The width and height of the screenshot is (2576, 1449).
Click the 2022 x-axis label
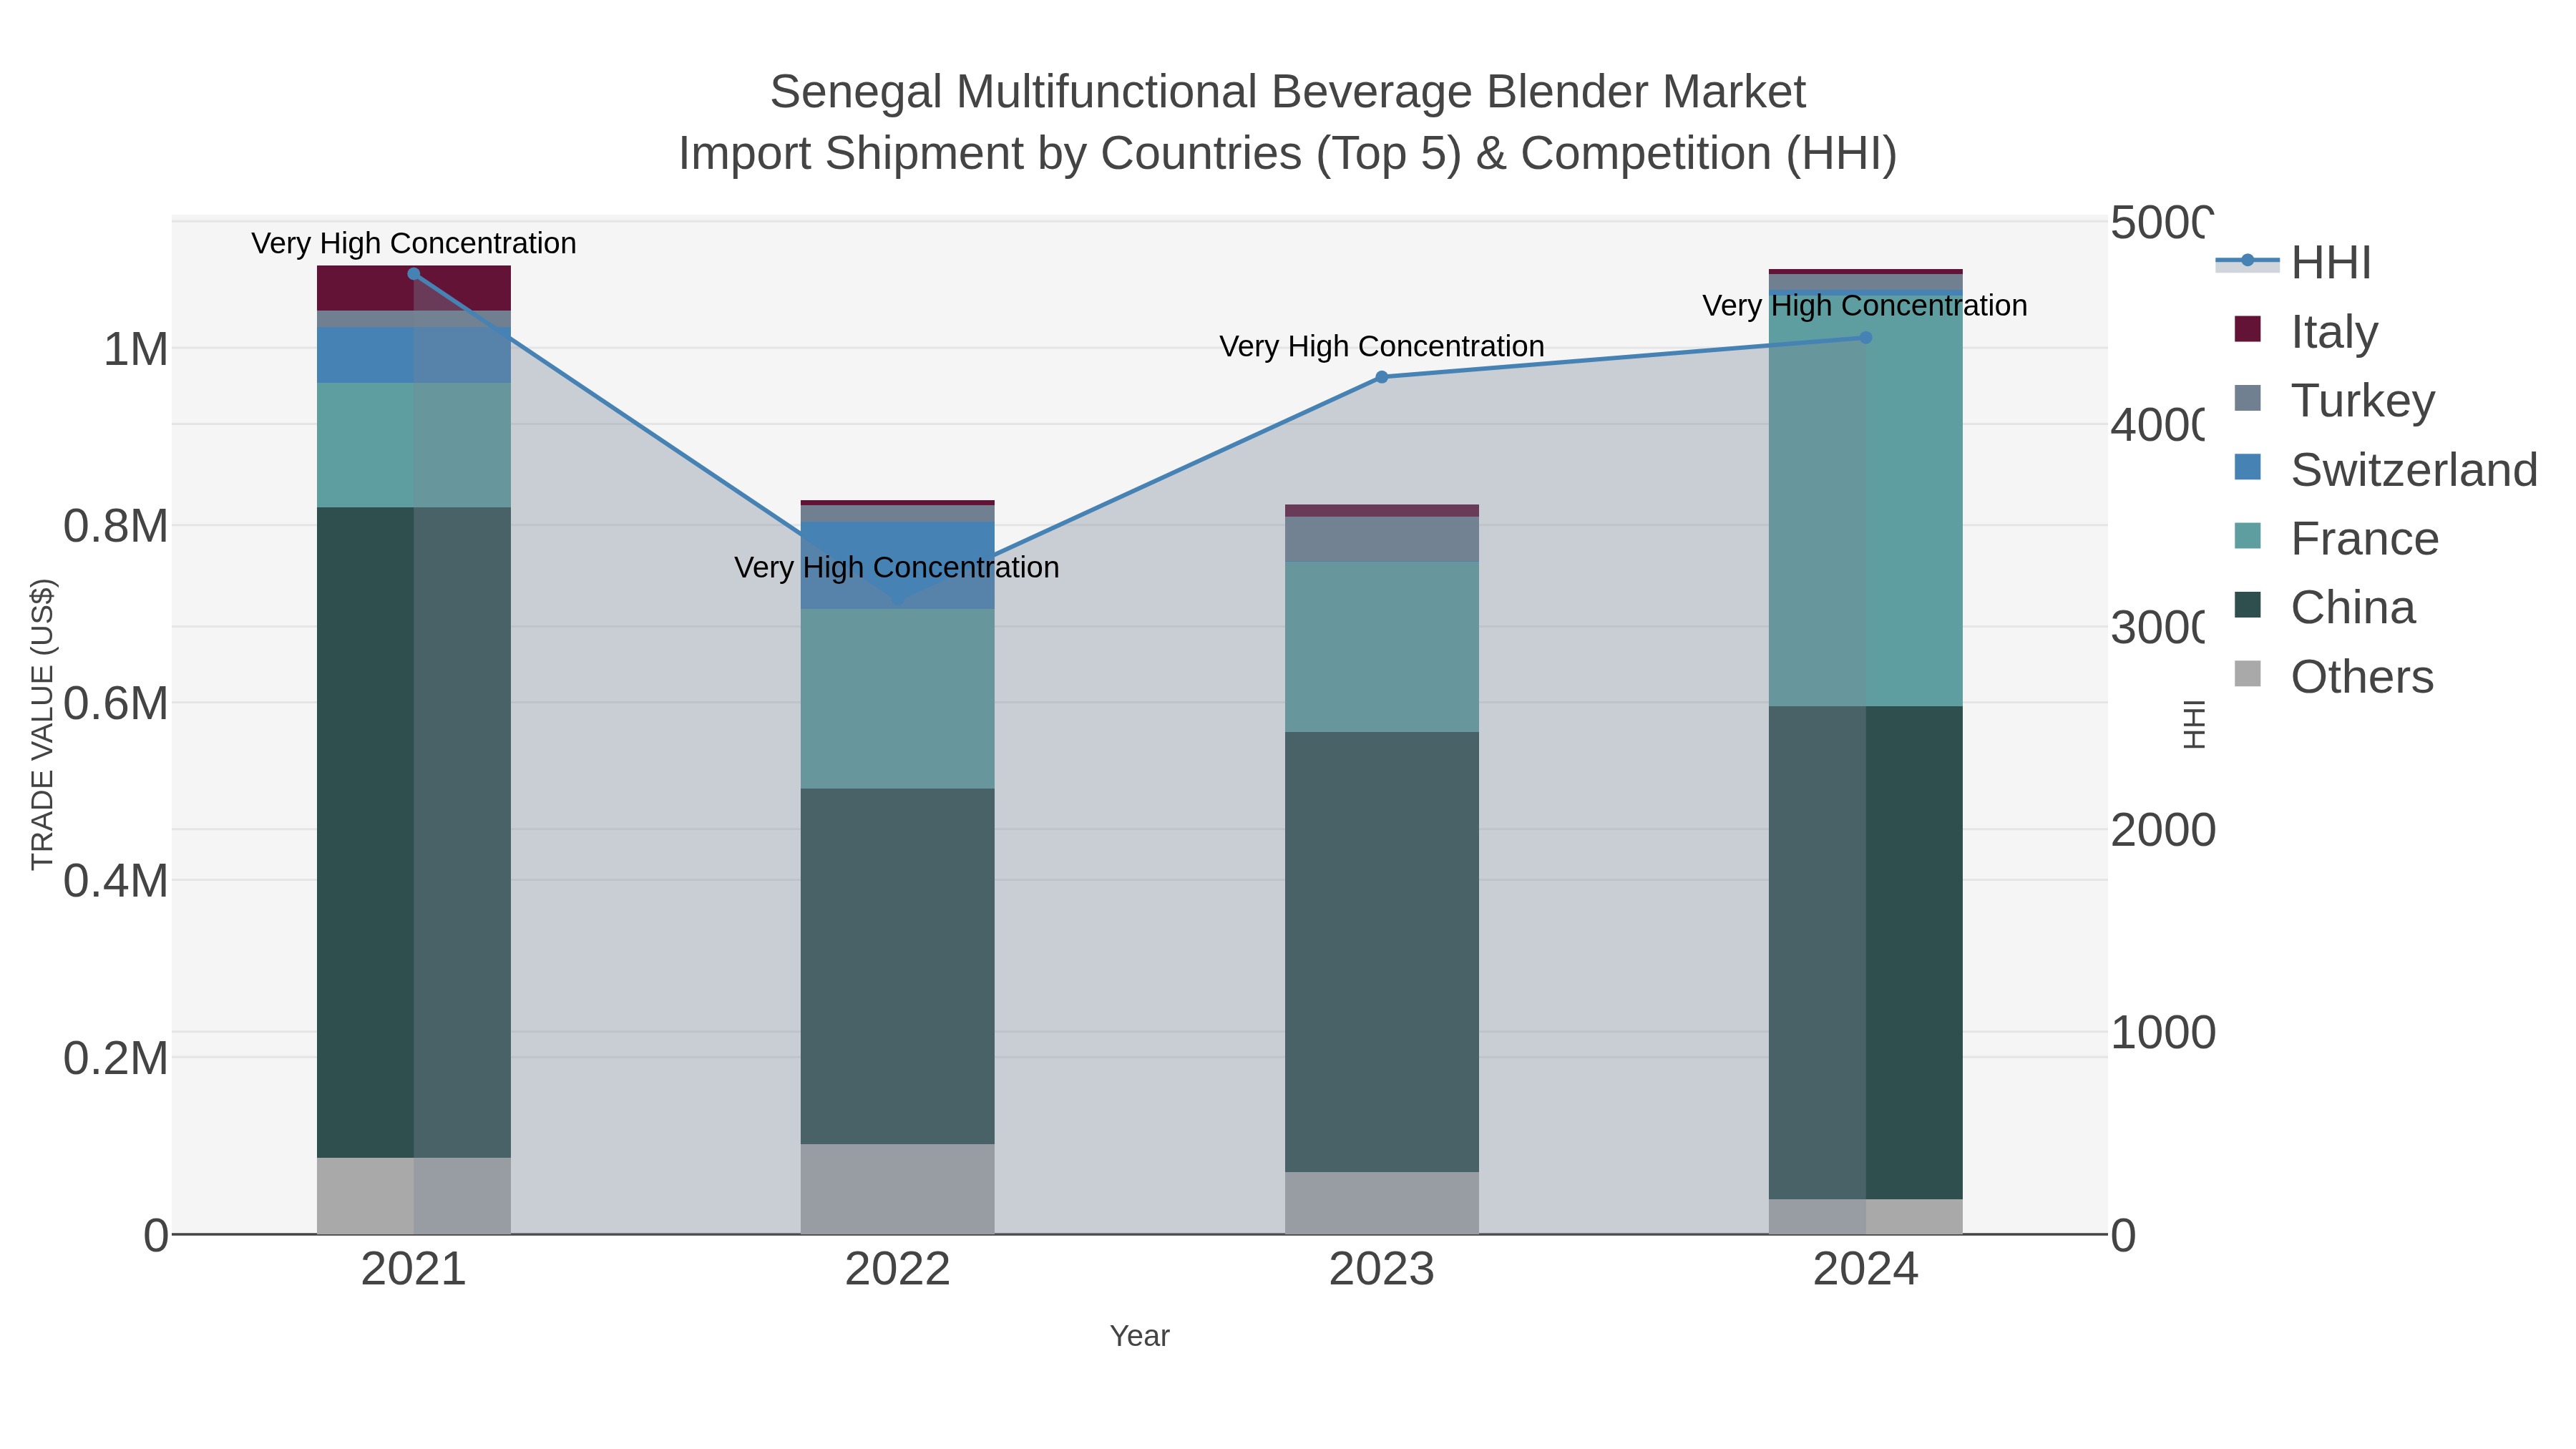pyautogui.click(x=898, y=1270)
